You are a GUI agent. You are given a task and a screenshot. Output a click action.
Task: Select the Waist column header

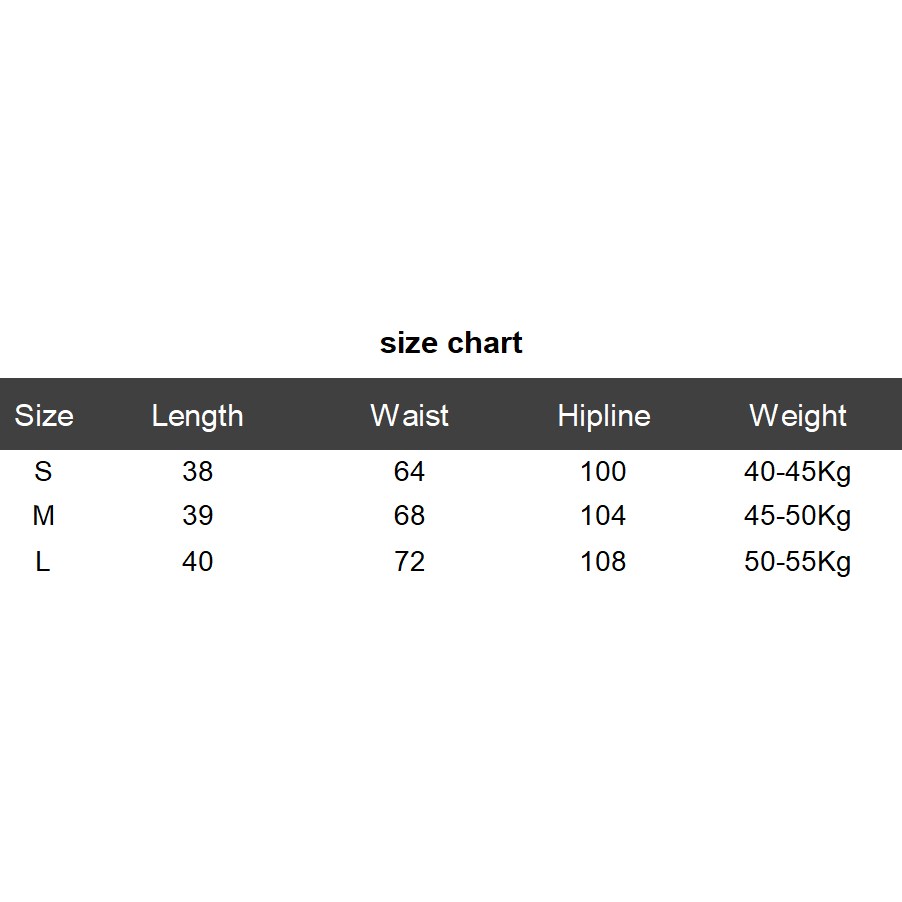(x=409, y=415)
